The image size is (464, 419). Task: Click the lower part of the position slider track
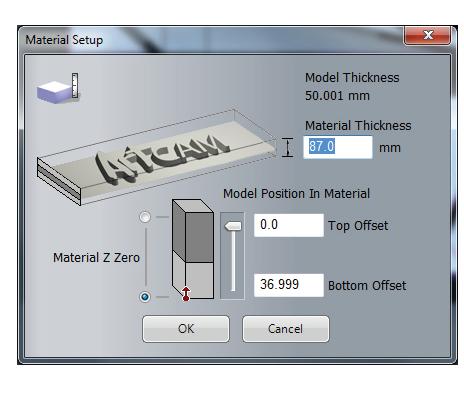pos(233,273)
